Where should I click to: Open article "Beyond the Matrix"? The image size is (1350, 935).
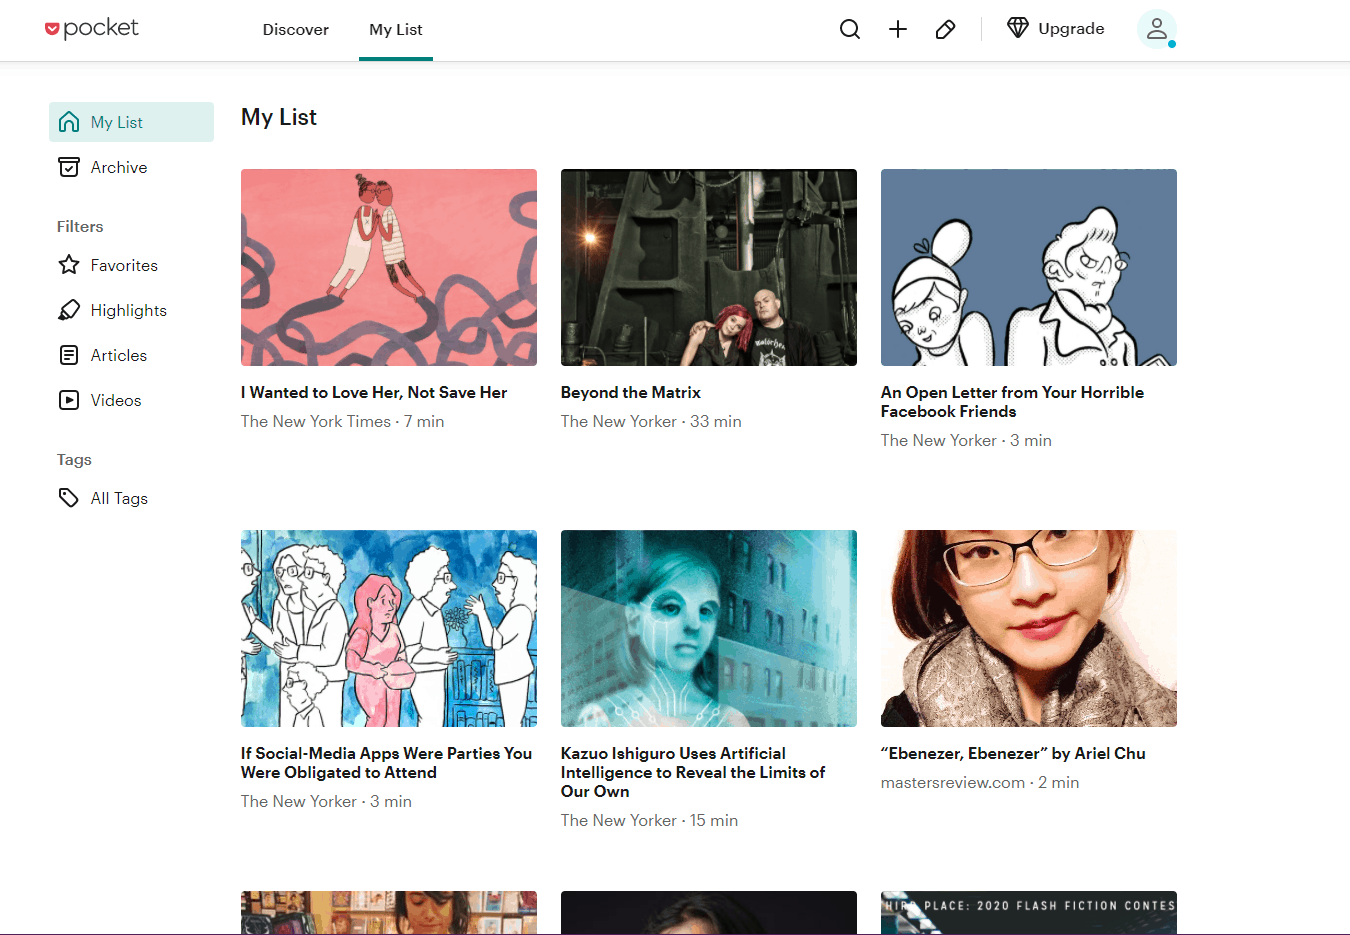pyautogui.click(x=630, y=392)
